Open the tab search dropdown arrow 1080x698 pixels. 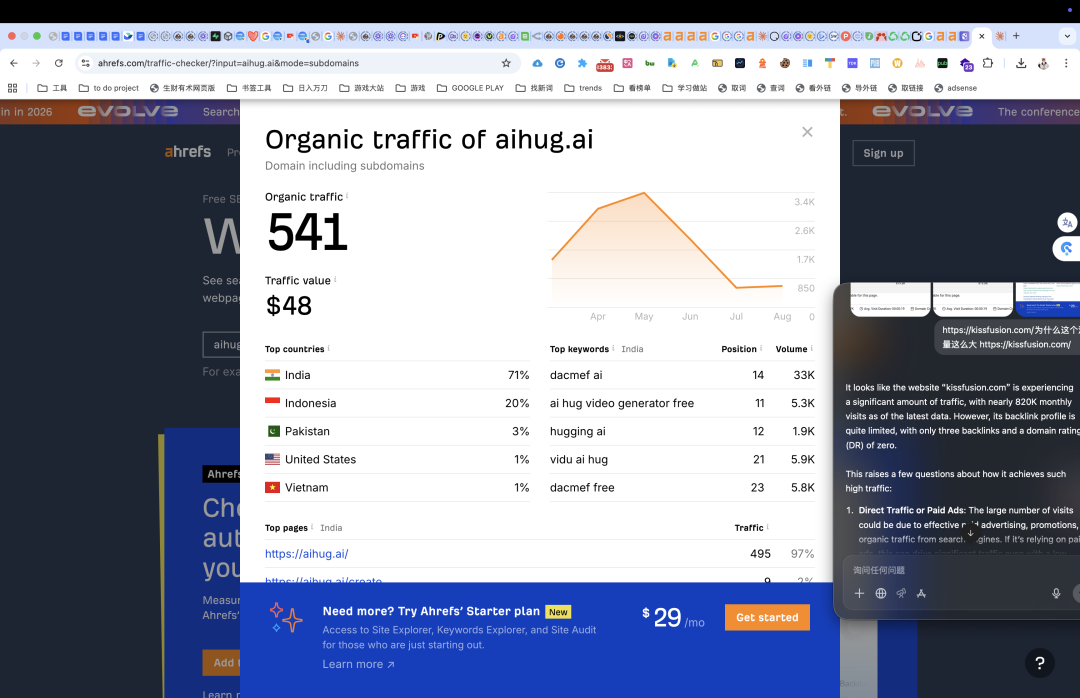(x=1068, y=36)
